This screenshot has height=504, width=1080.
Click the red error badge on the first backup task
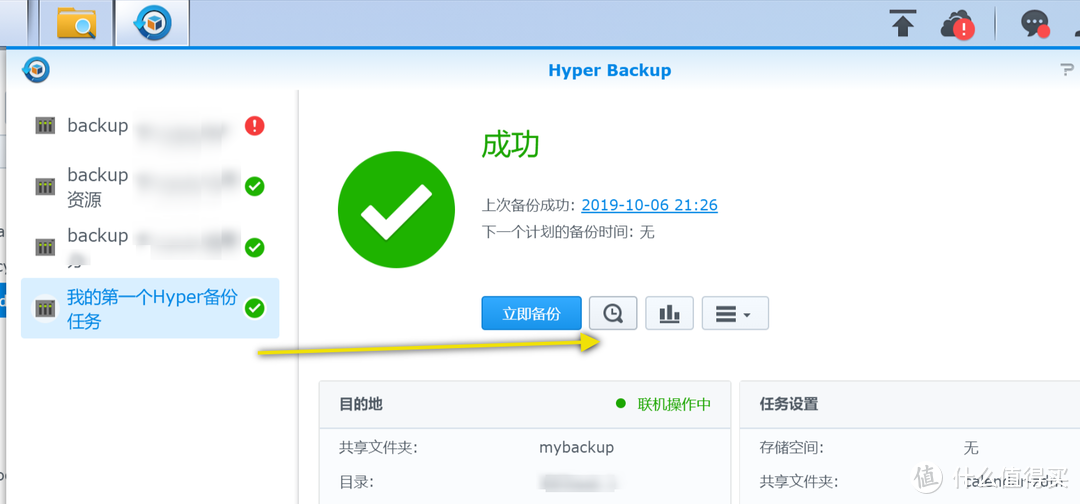(254, 126)
